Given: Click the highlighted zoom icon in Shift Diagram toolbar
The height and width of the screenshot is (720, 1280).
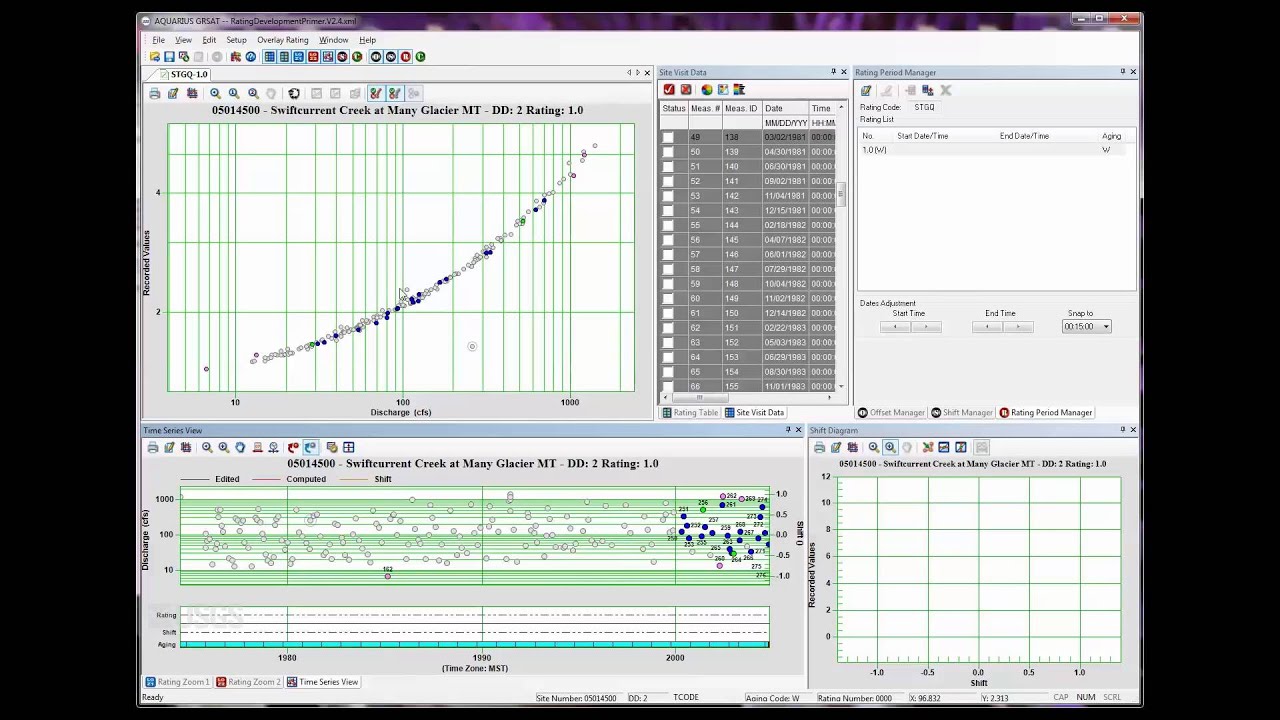Looking at the screenshot, I should [x=890, y=447].
